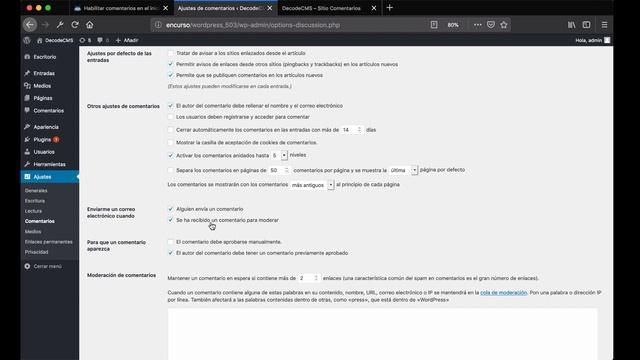Open the última page dropdown
640x360 pixels.
coord(403,170)
